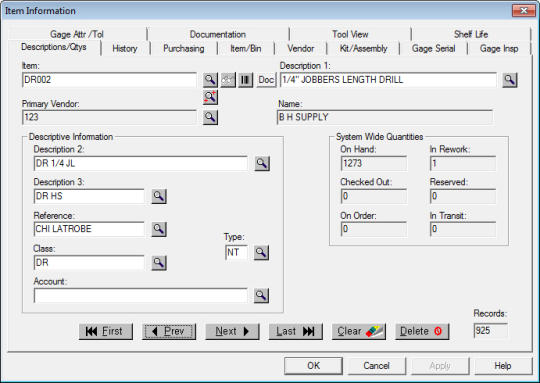Click the Records count field showing 925
Viewport: 540px width, 383px height.
coord(491,331)
